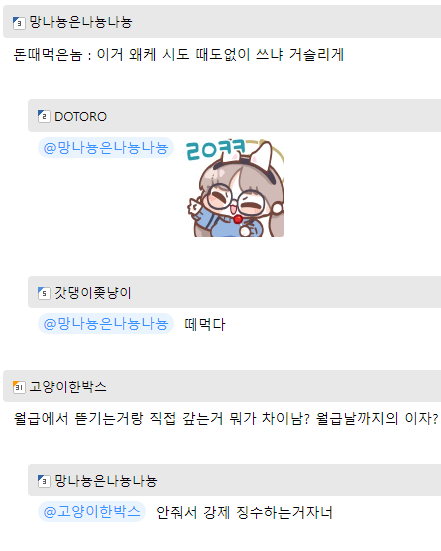Click the reply text 떼먹다
The image size is (441, 551).
point(205,324)
